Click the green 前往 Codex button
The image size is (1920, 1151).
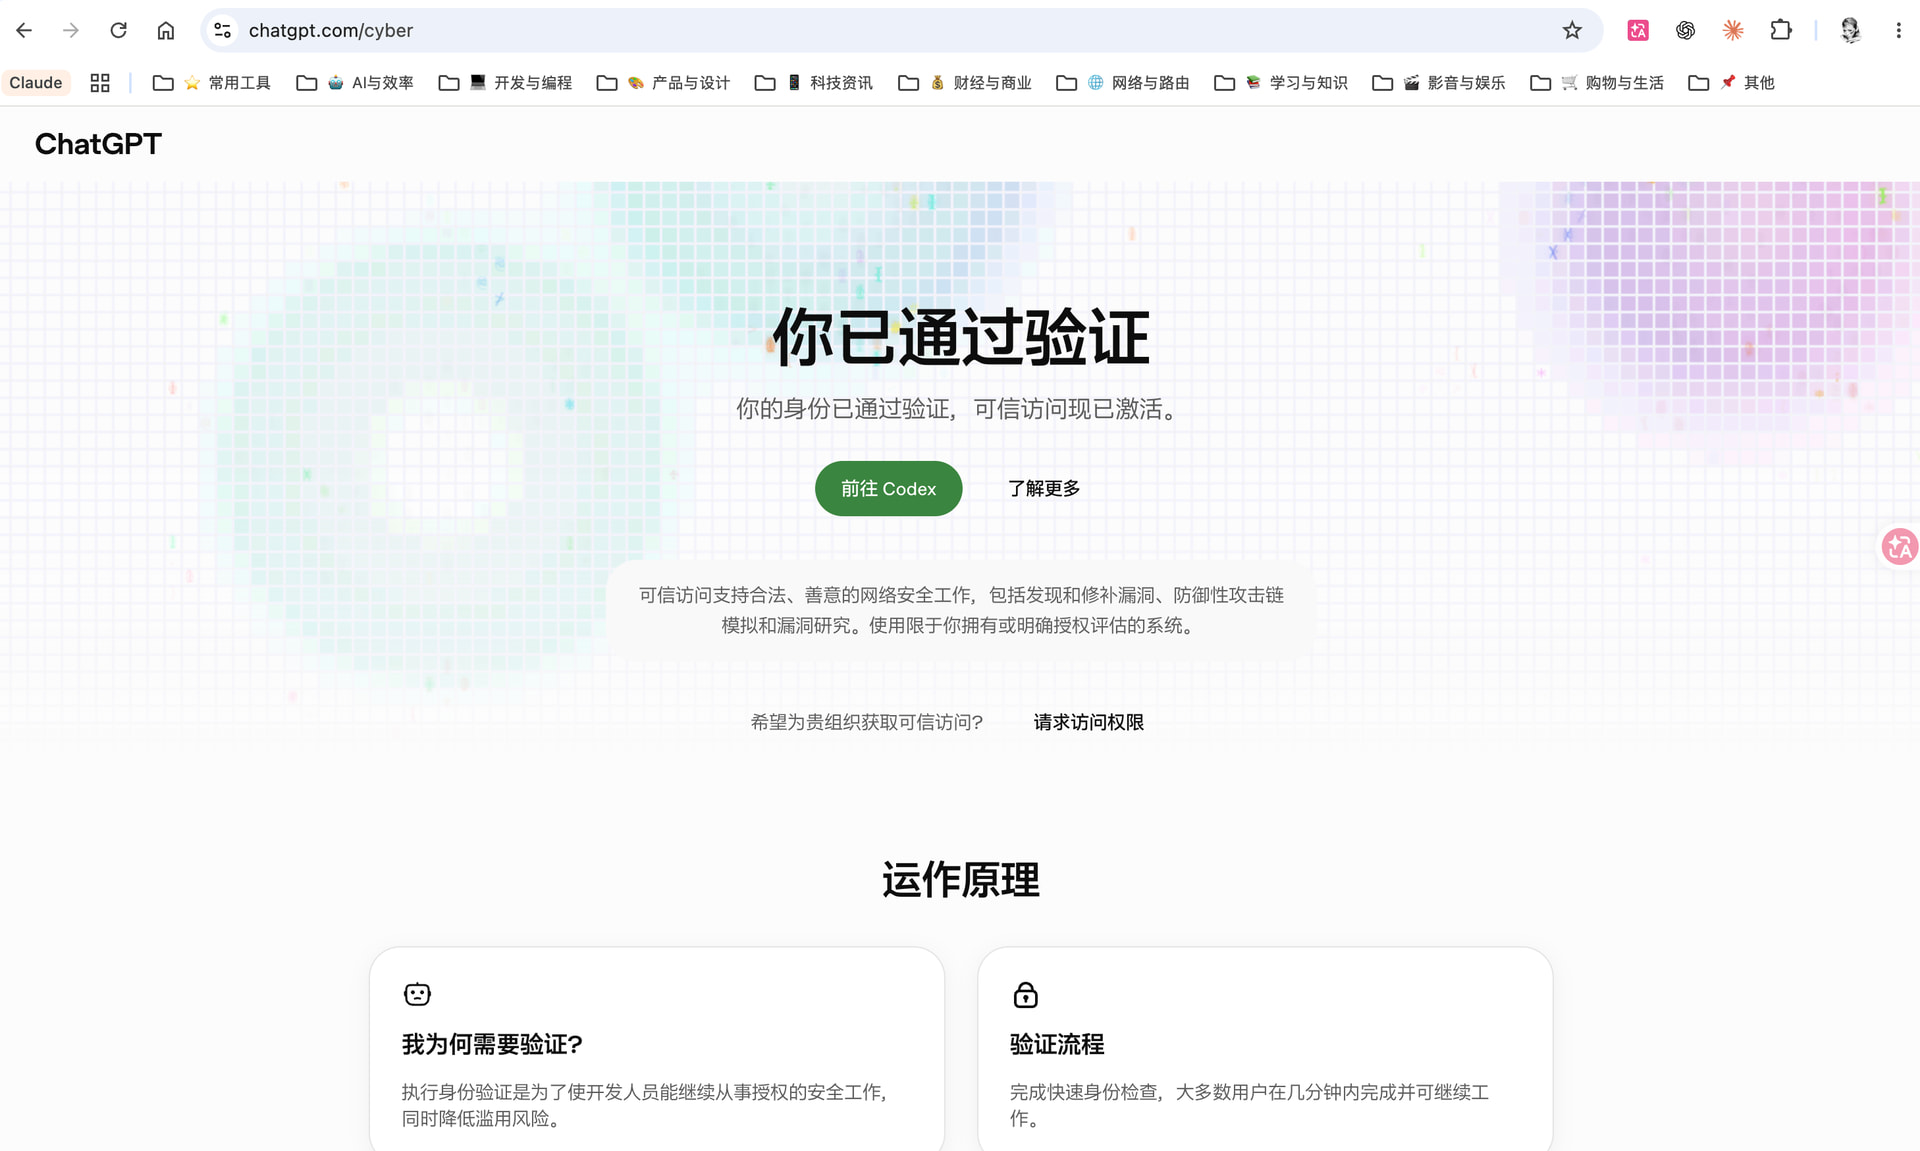pyautogui.click(x=888, y=489)
